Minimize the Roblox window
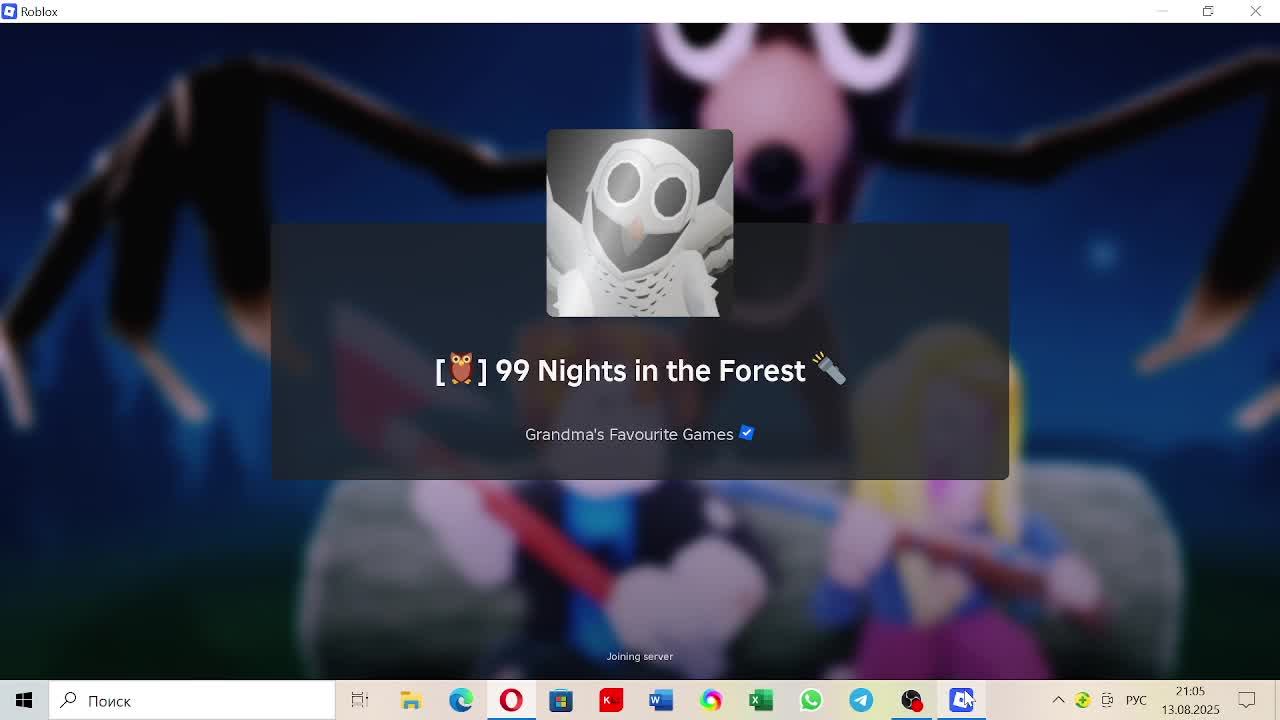 (1162, 11)
